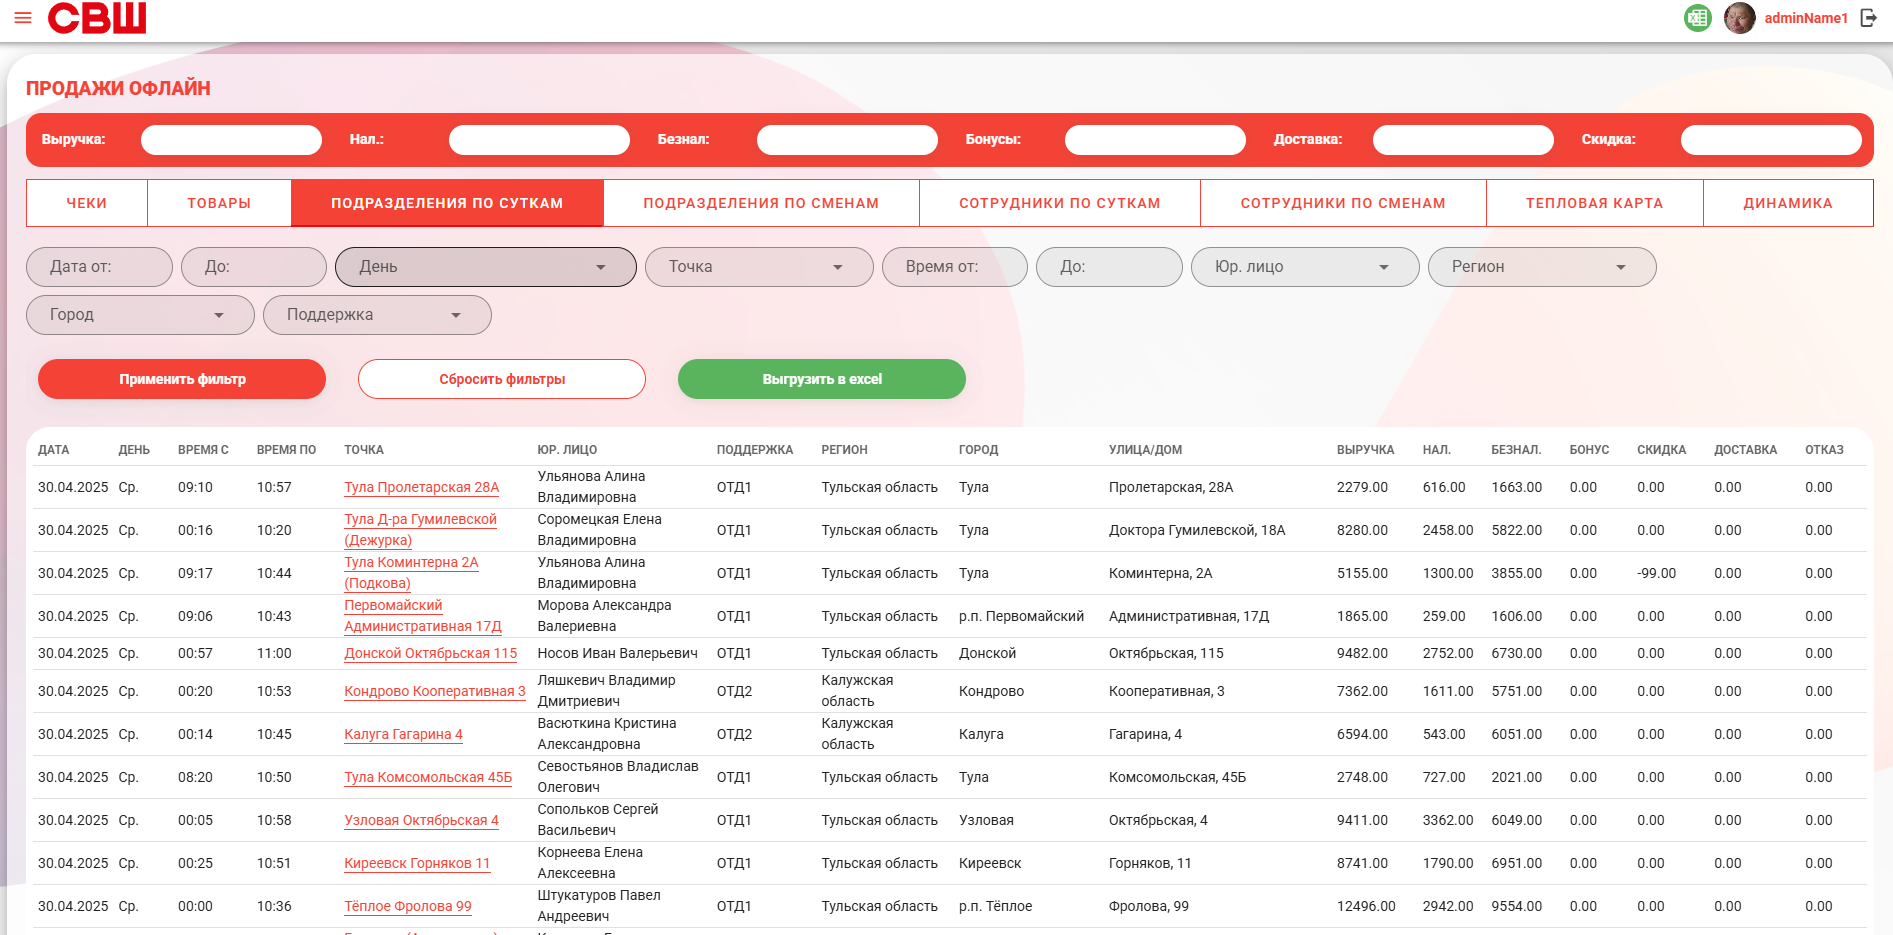Image resolution: width=1893 pixels, height=935 pixels.
Task: Click the date До field
Action: pos(254,267)
